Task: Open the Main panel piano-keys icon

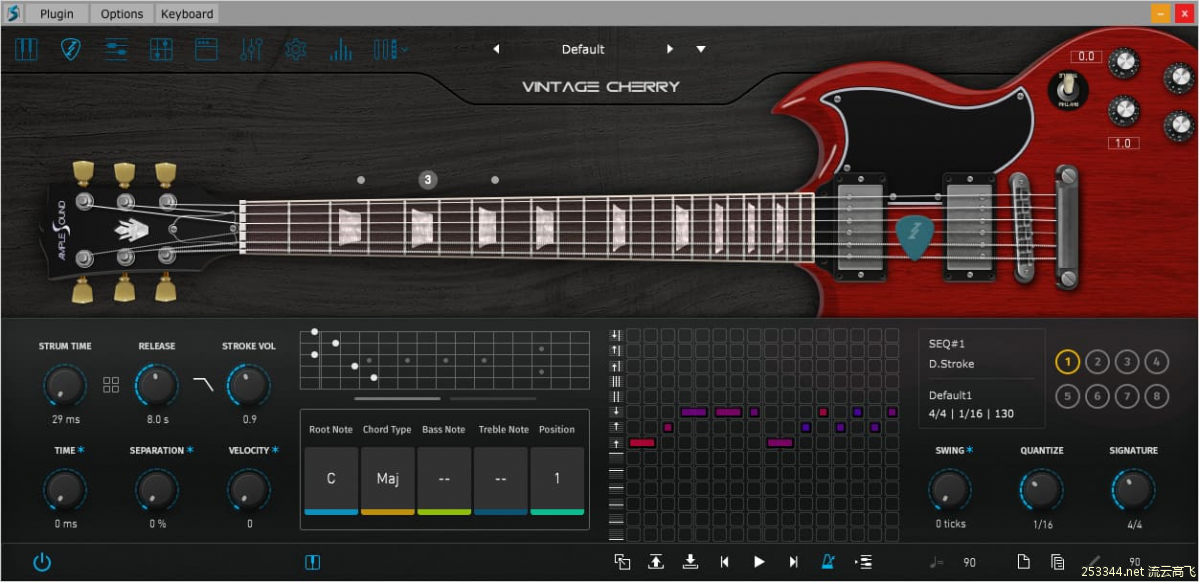Action: 27,50
